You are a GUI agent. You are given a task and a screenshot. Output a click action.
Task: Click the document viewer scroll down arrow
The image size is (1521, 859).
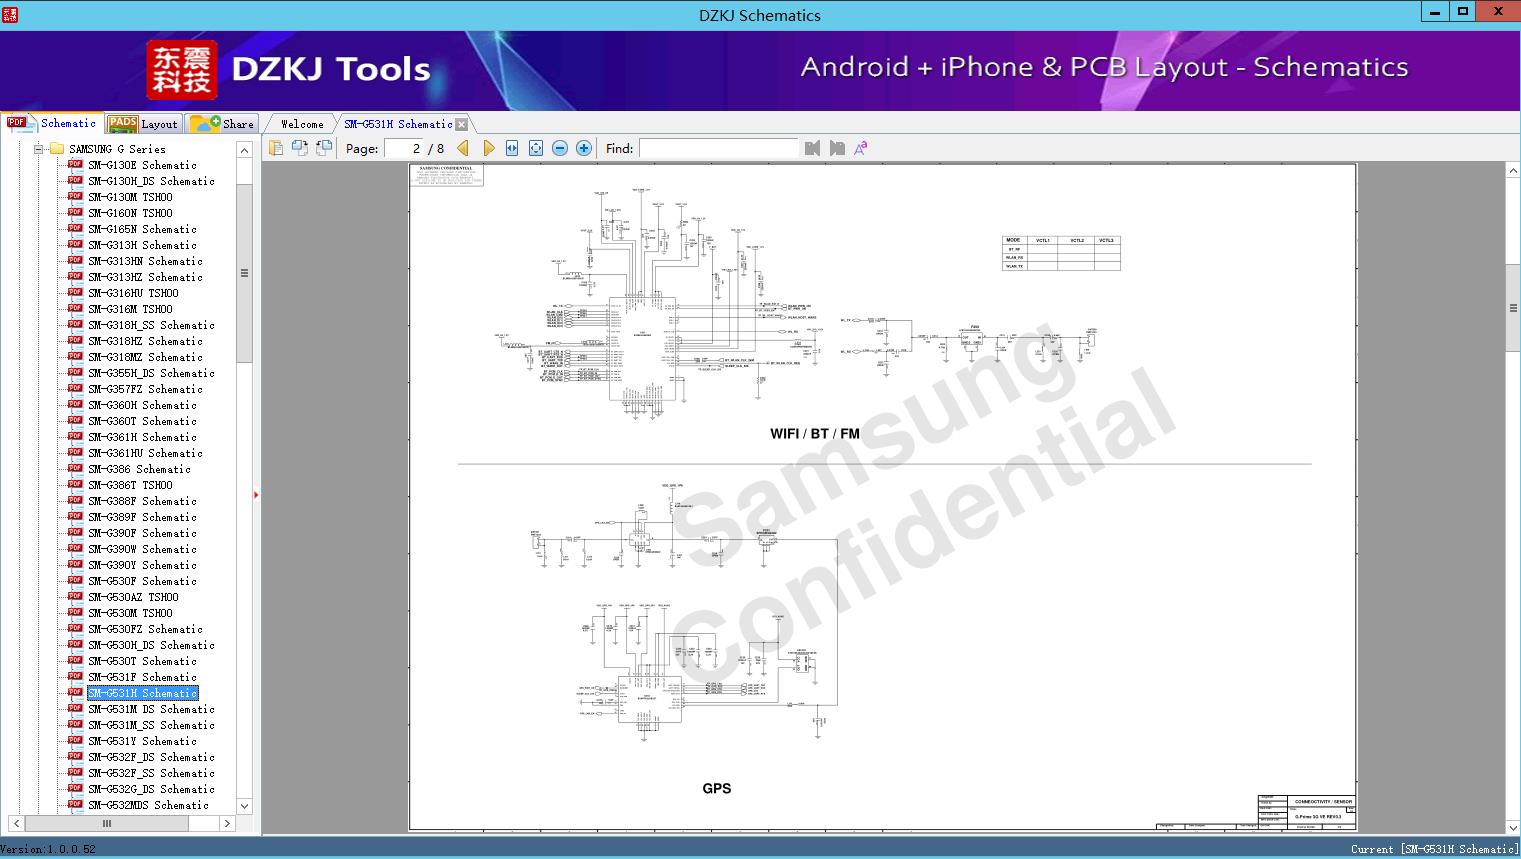1513,827
